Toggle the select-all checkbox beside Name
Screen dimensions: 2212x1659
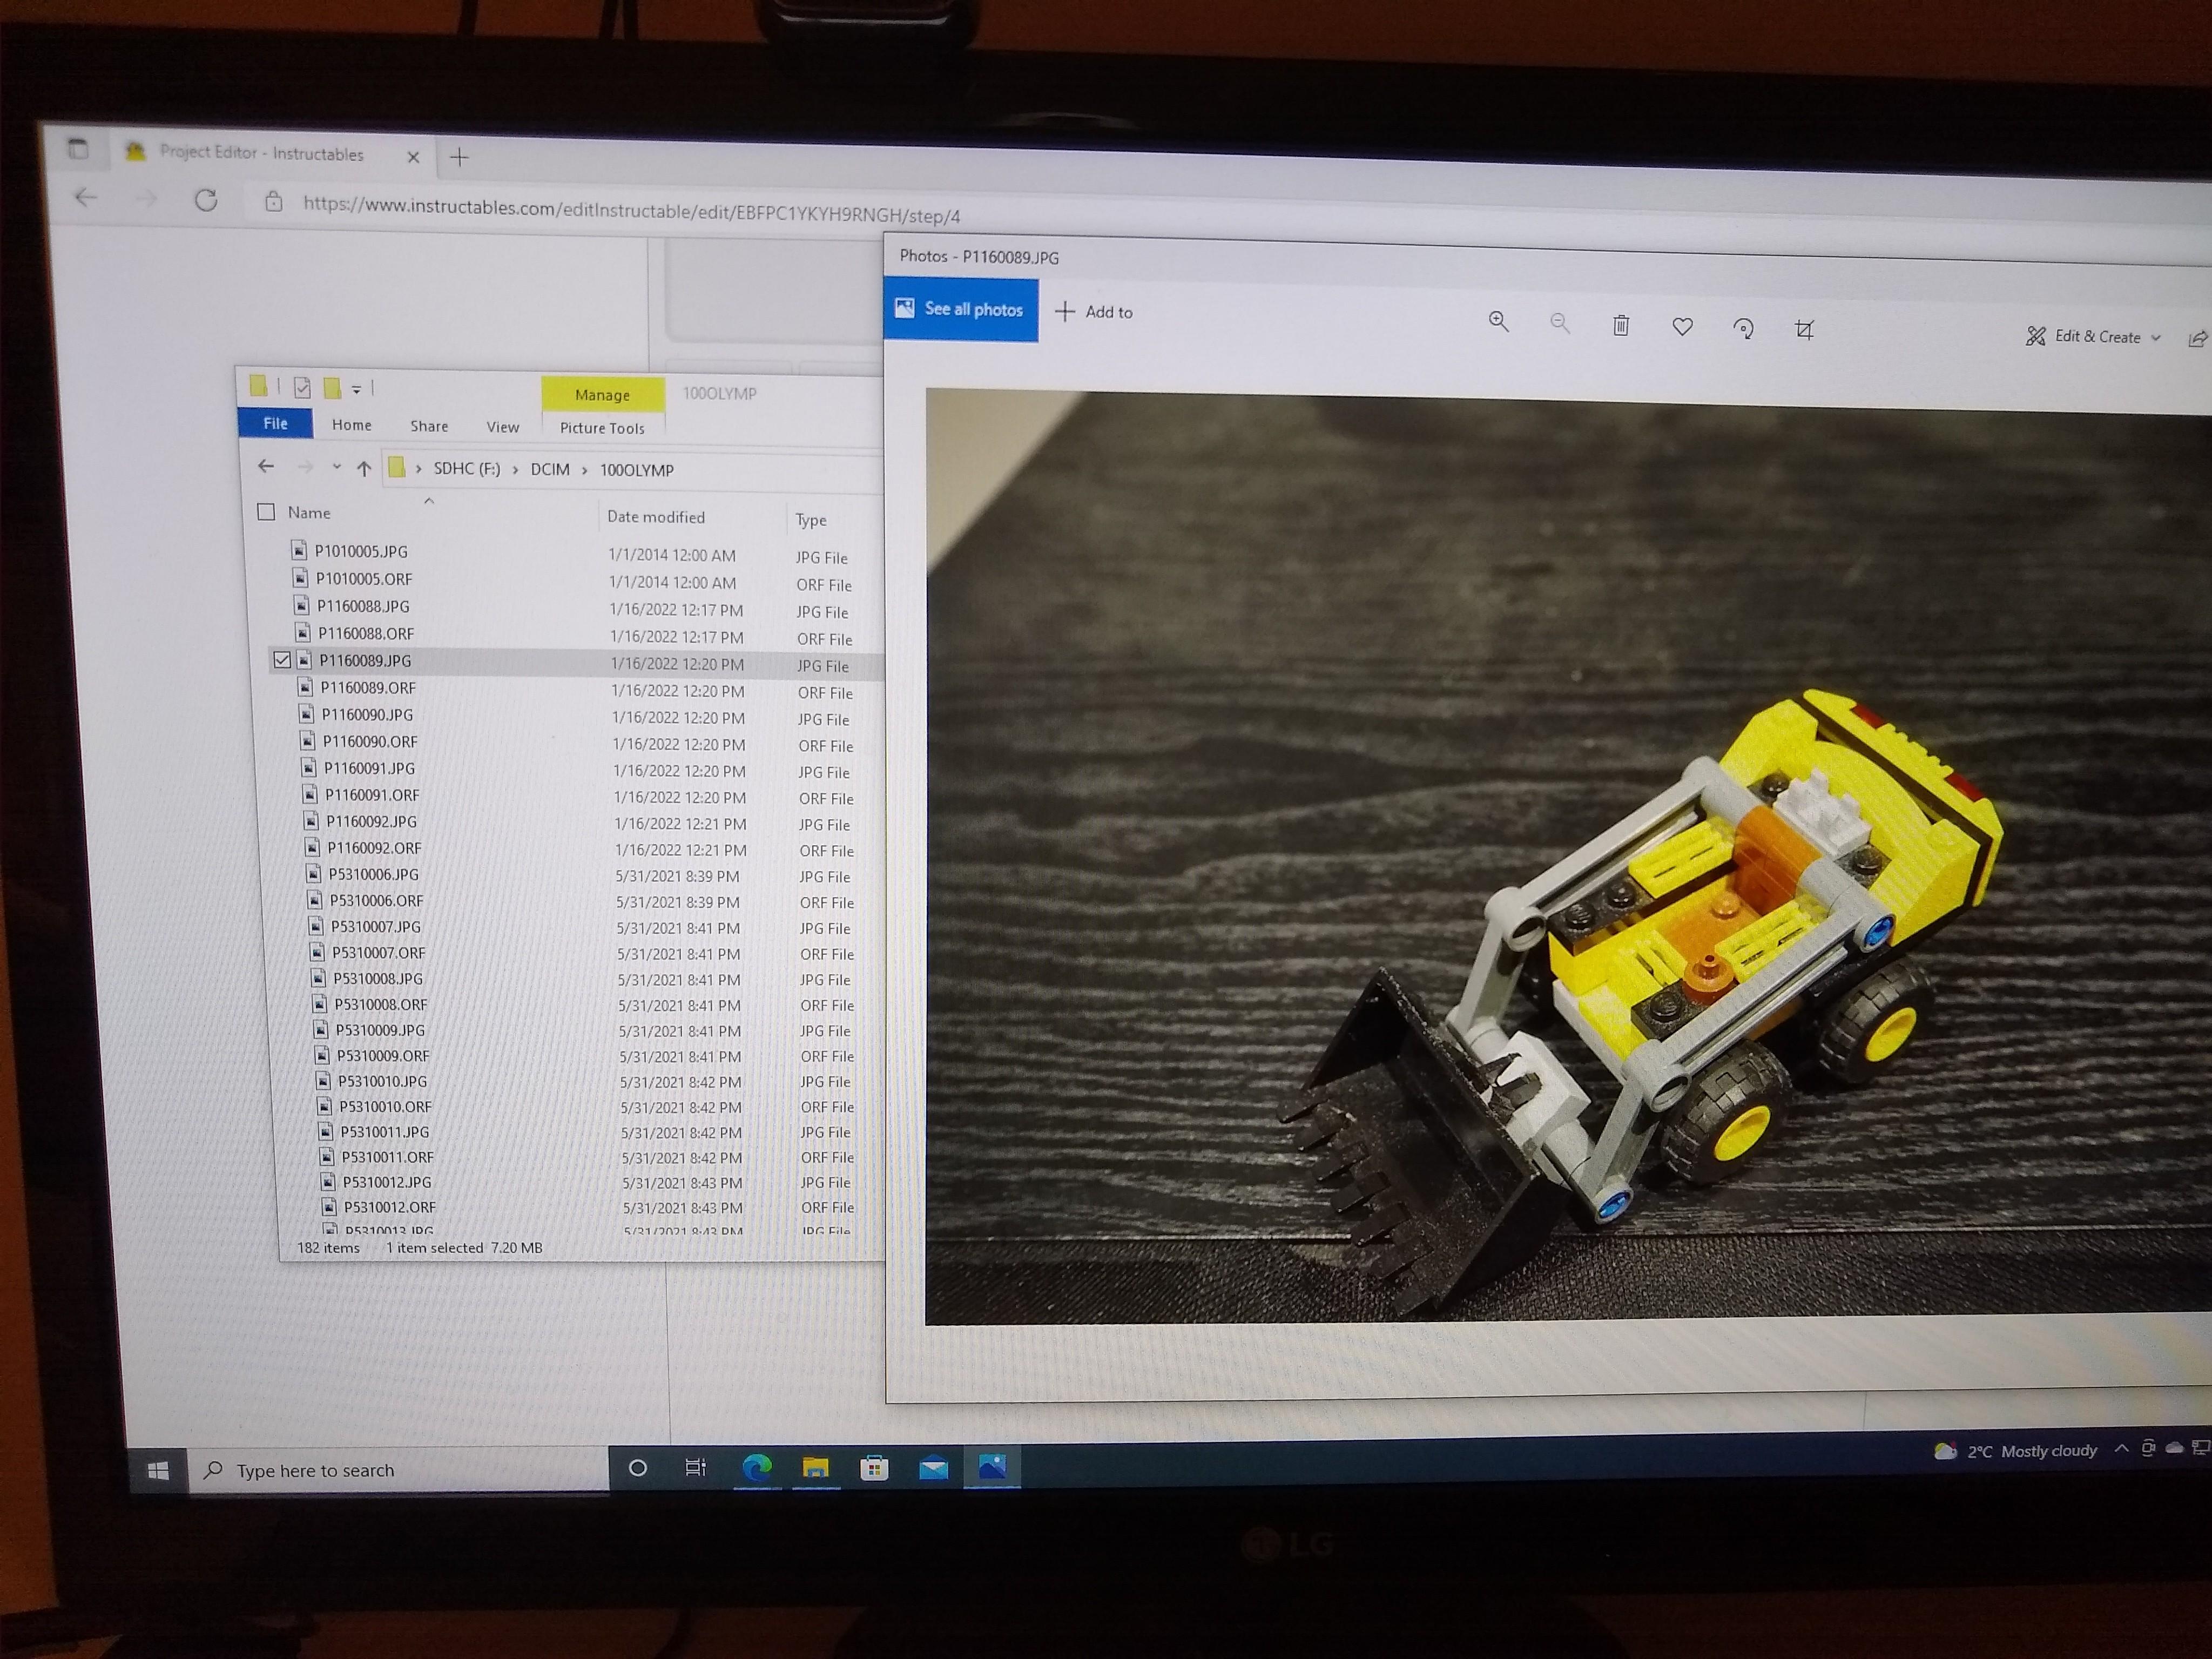[266, 512]
